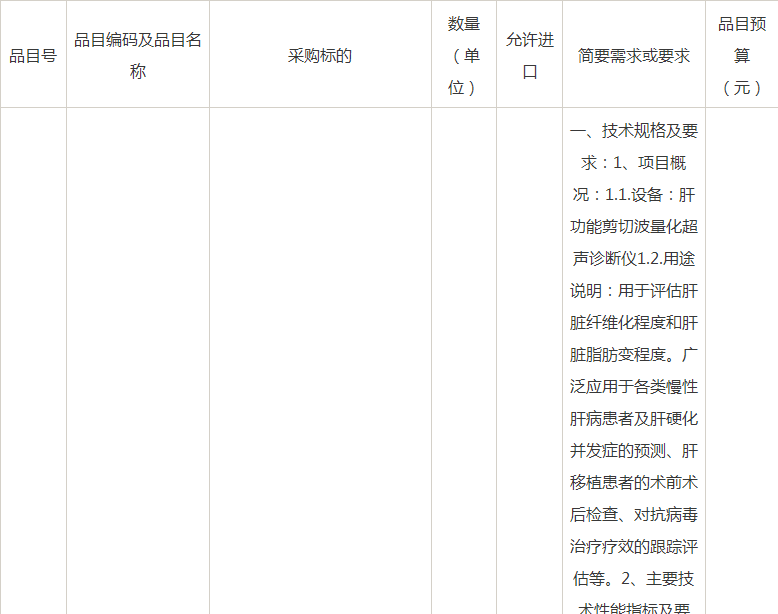Click the 采购标的 column header
778x614 pixels.
[320, 56]
